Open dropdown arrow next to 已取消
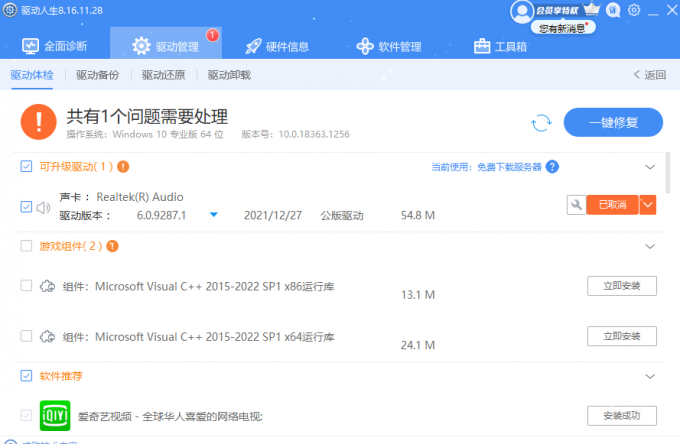Screen dimensions: 680x444 tap(648, 205)
